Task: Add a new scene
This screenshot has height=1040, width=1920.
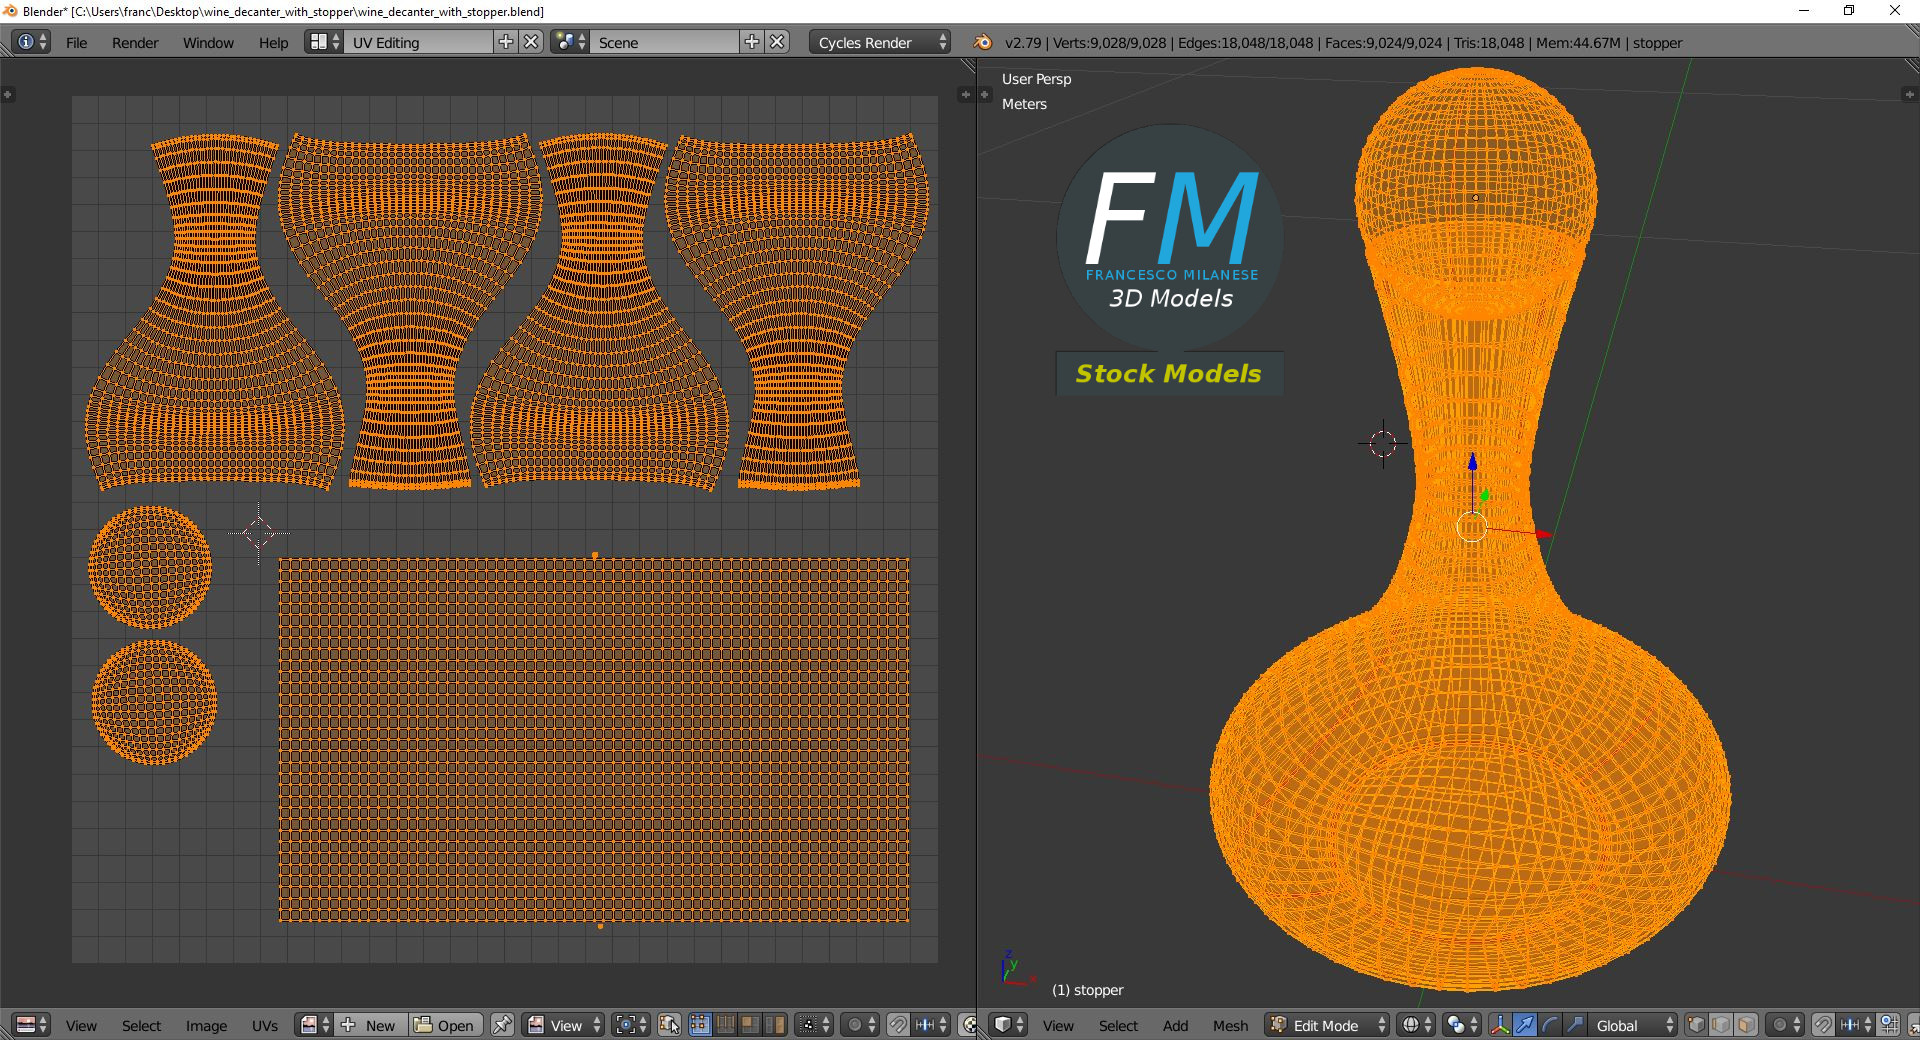Action: pos(752,42)
